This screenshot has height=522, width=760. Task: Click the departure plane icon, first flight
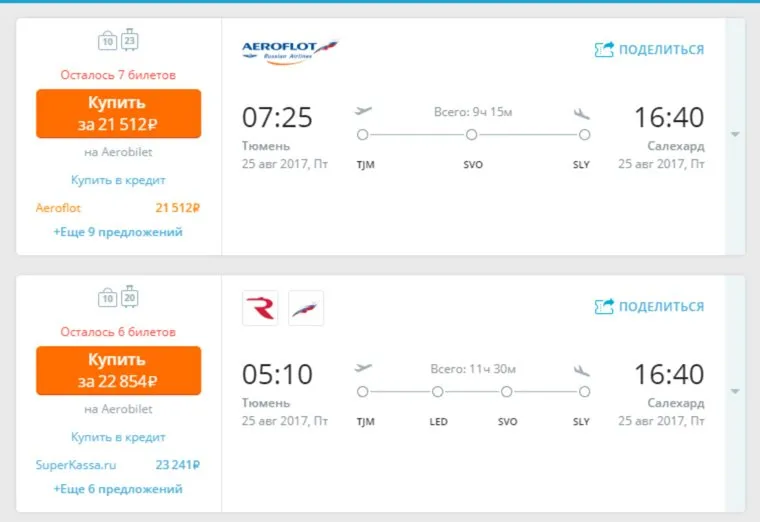[363, 112]
